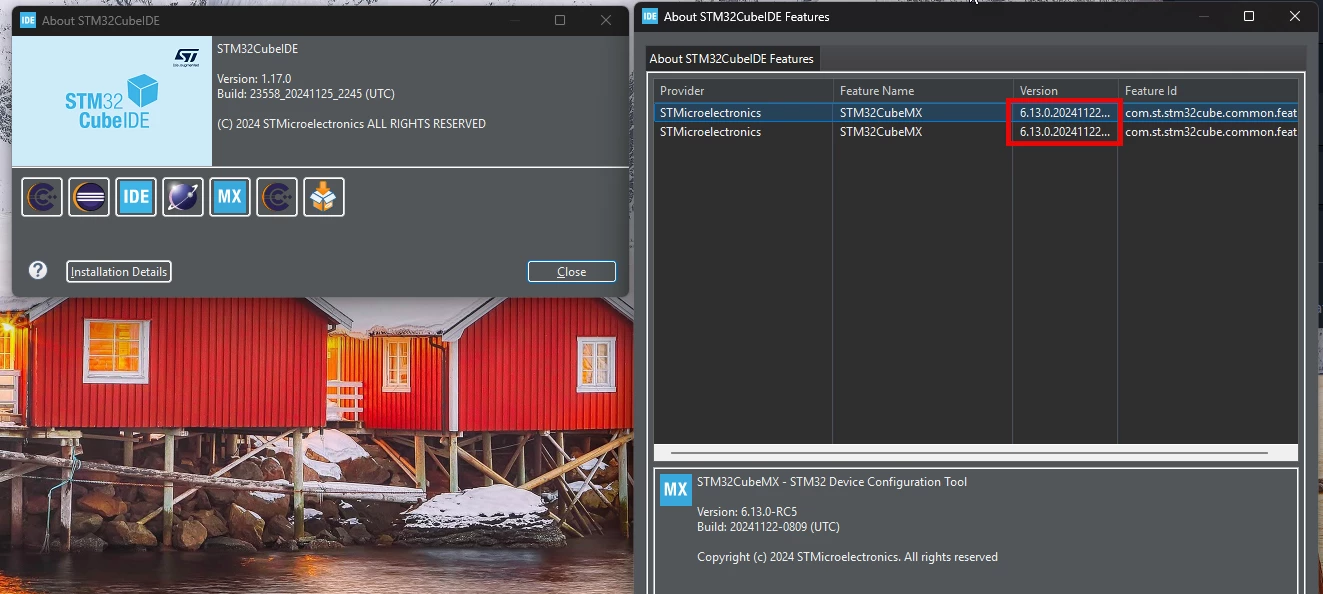The image size is (1323, 594).
Task: Click the 'STM32CubeIDE' product name above Version
Action: [257, 49]
